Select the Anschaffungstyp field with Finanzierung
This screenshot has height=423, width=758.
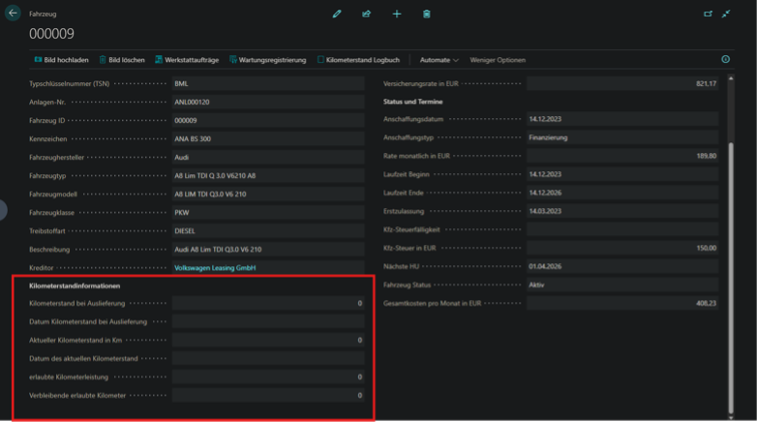[620, 138]
